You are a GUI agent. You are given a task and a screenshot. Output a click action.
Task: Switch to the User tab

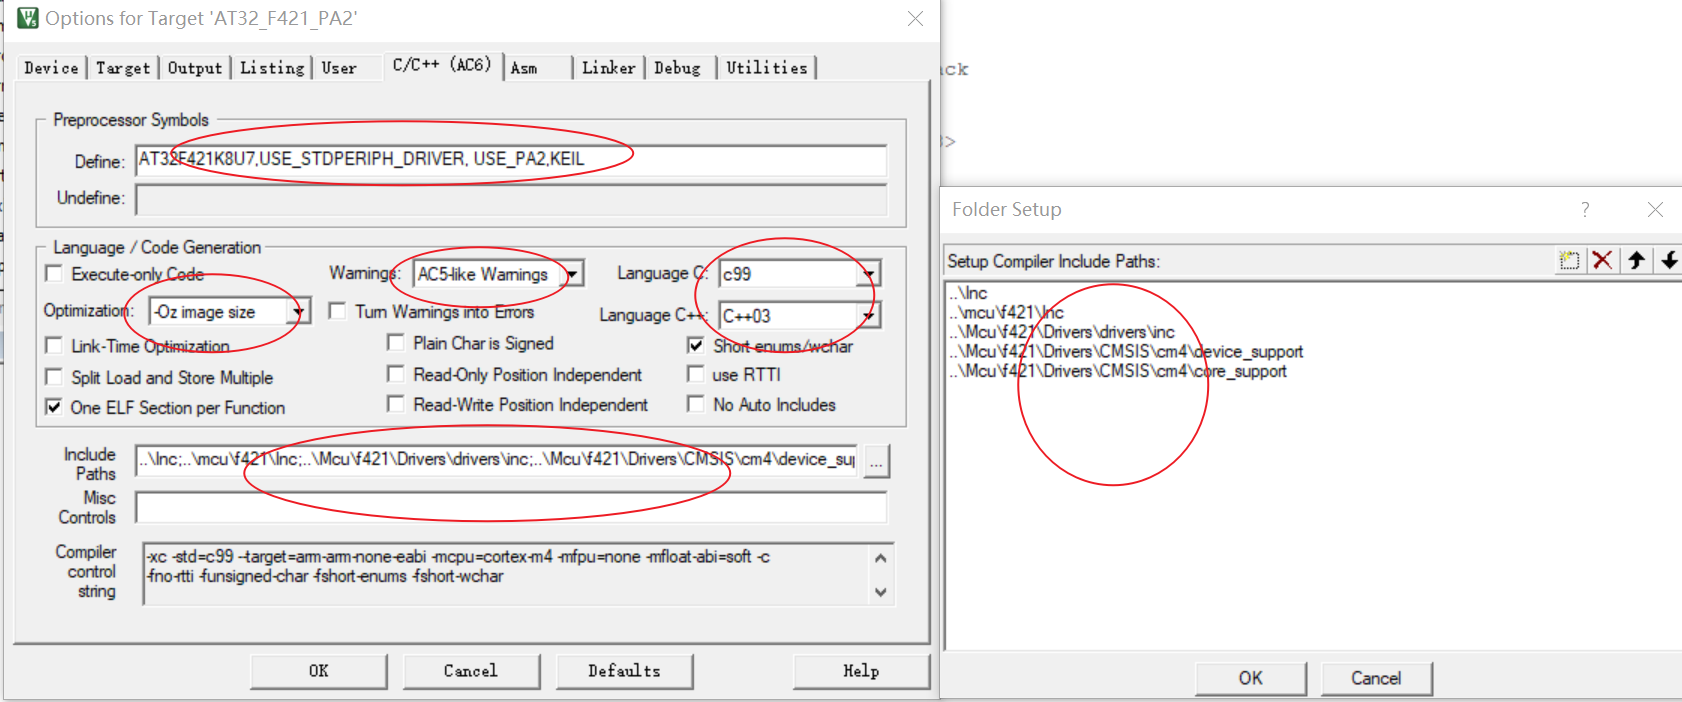(339, 68)
